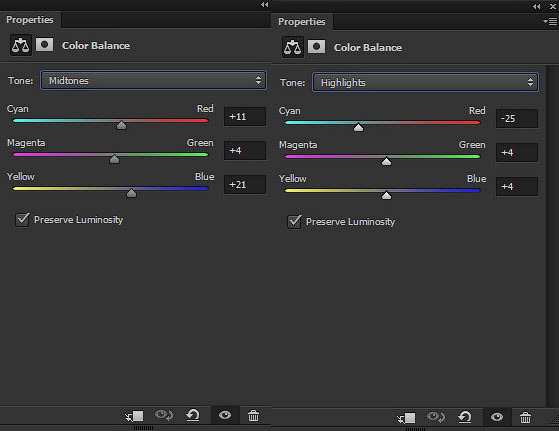The width and height of the screenshot is (559, 431).
Task: Click the layer mask icon in left panel
Action: coord(45,45)
